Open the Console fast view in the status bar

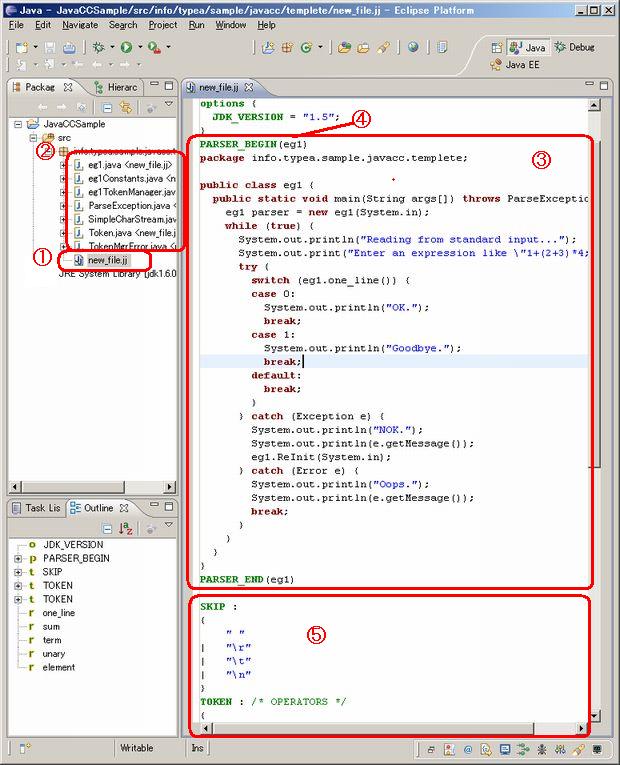[x=505, y=748]
